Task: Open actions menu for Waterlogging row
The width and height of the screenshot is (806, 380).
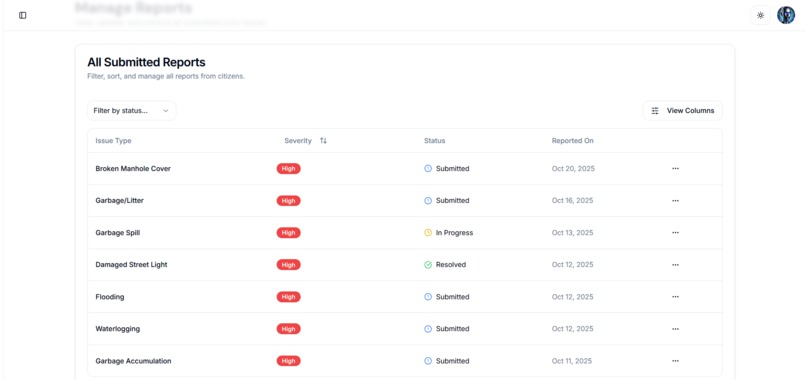Action: point(675,329)
